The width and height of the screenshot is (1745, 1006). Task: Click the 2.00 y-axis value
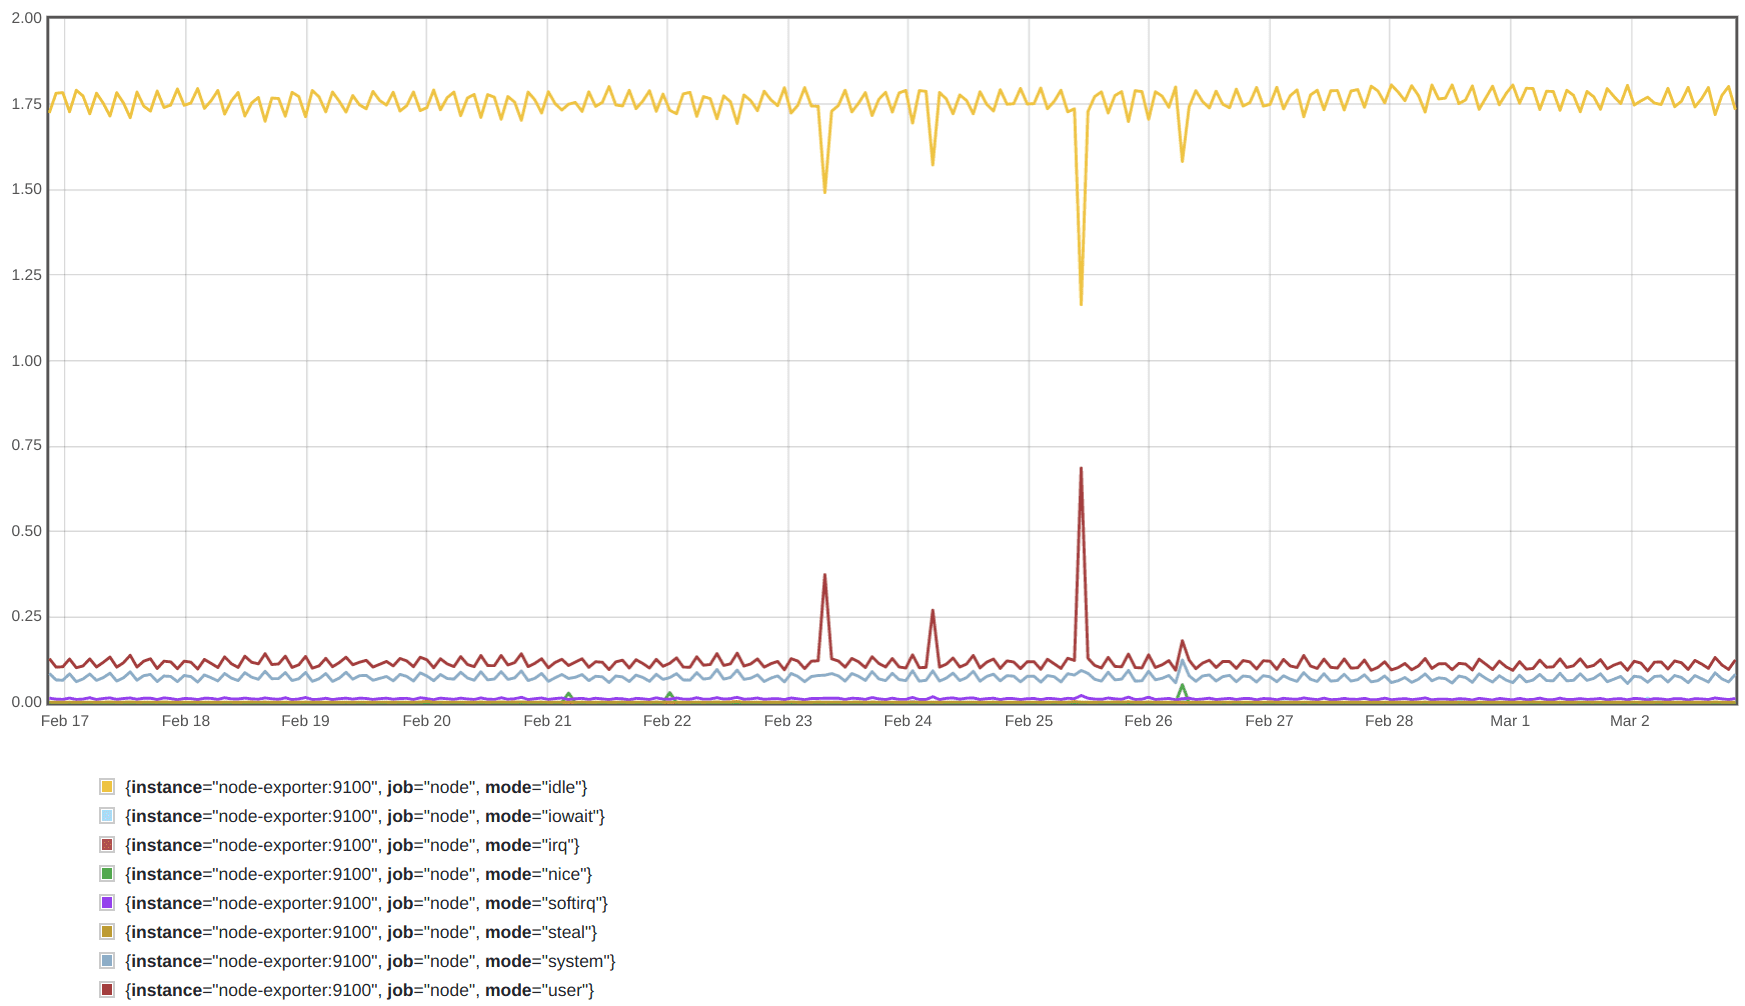[27, 18]
